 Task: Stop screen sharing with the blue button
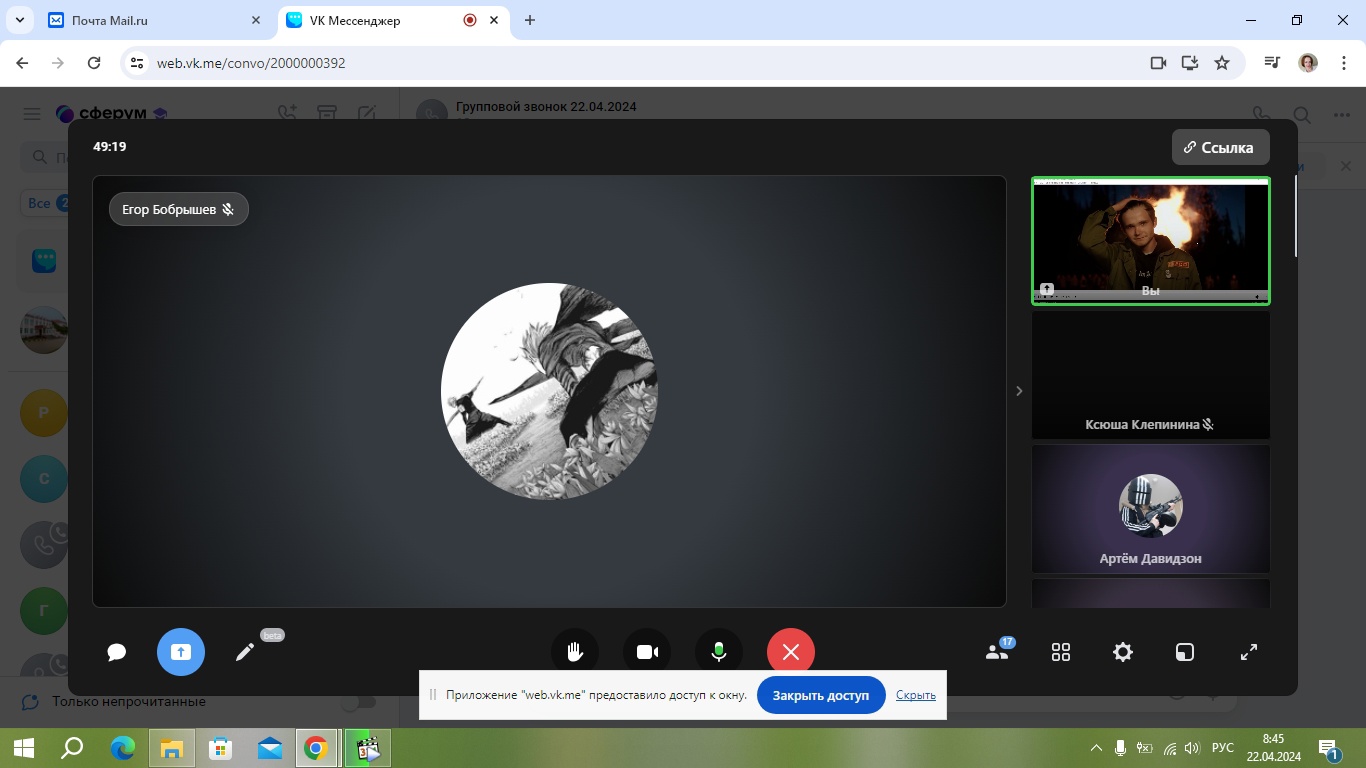pyautogui.click(x=181, y=652)
